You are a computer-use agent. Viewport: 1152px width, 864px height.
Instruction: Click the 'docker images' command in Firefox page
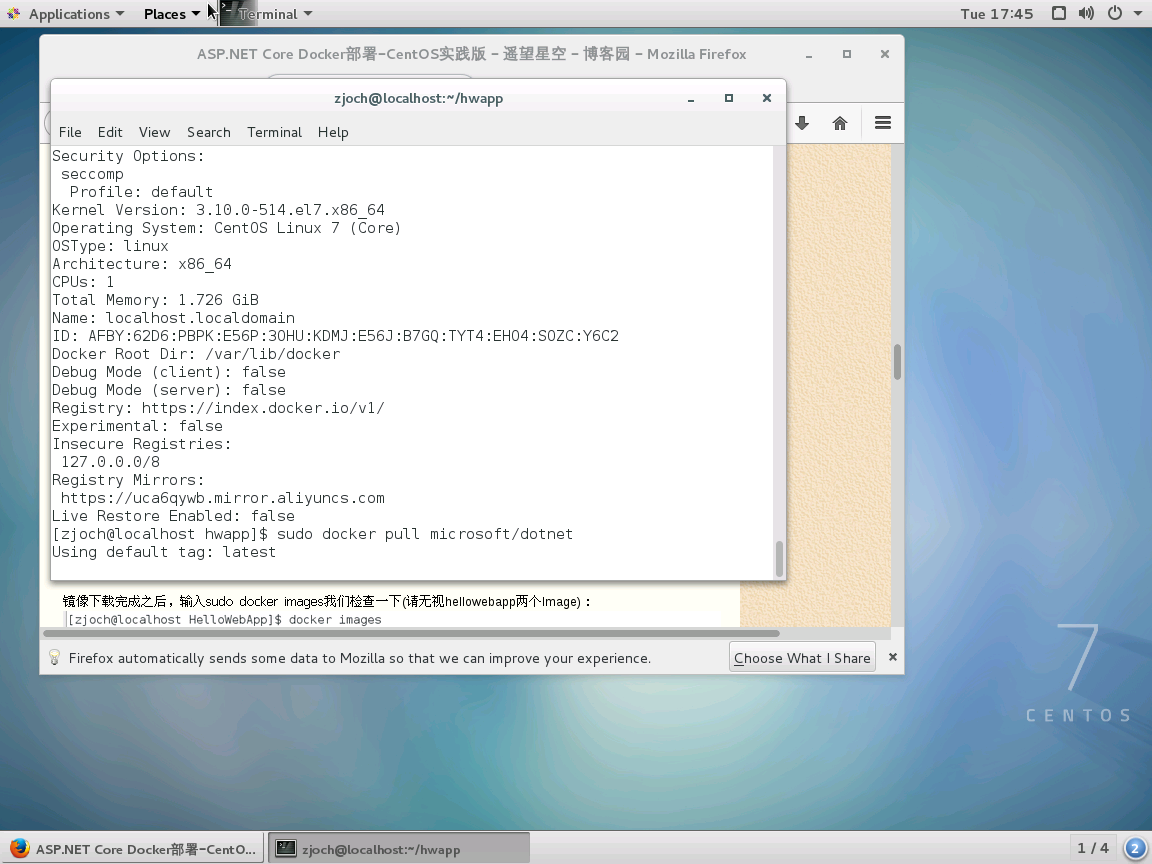click(x=335, y=619)
